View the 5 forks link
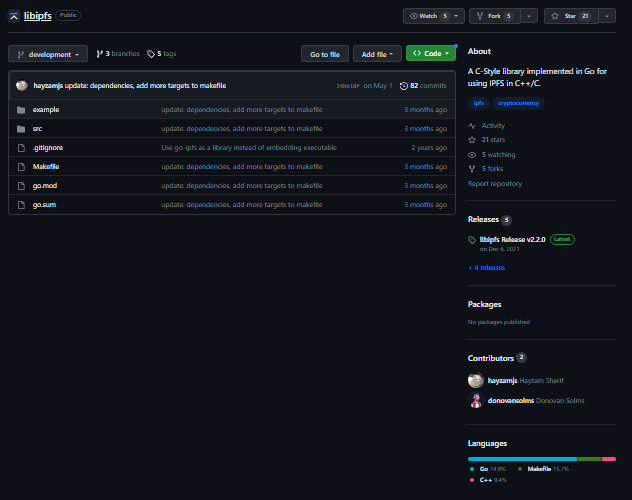632x500 pixels. [x=492, y=168]
